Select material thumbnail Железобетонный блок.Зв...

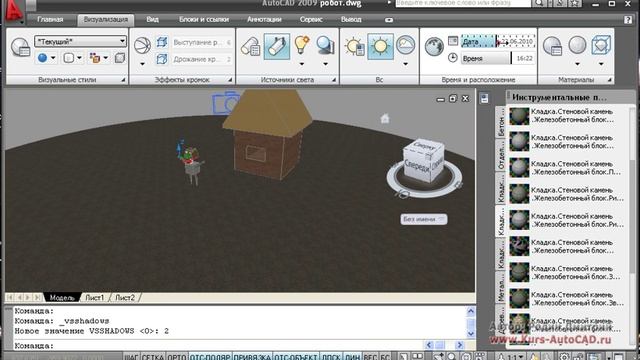[x=520, y=299]
